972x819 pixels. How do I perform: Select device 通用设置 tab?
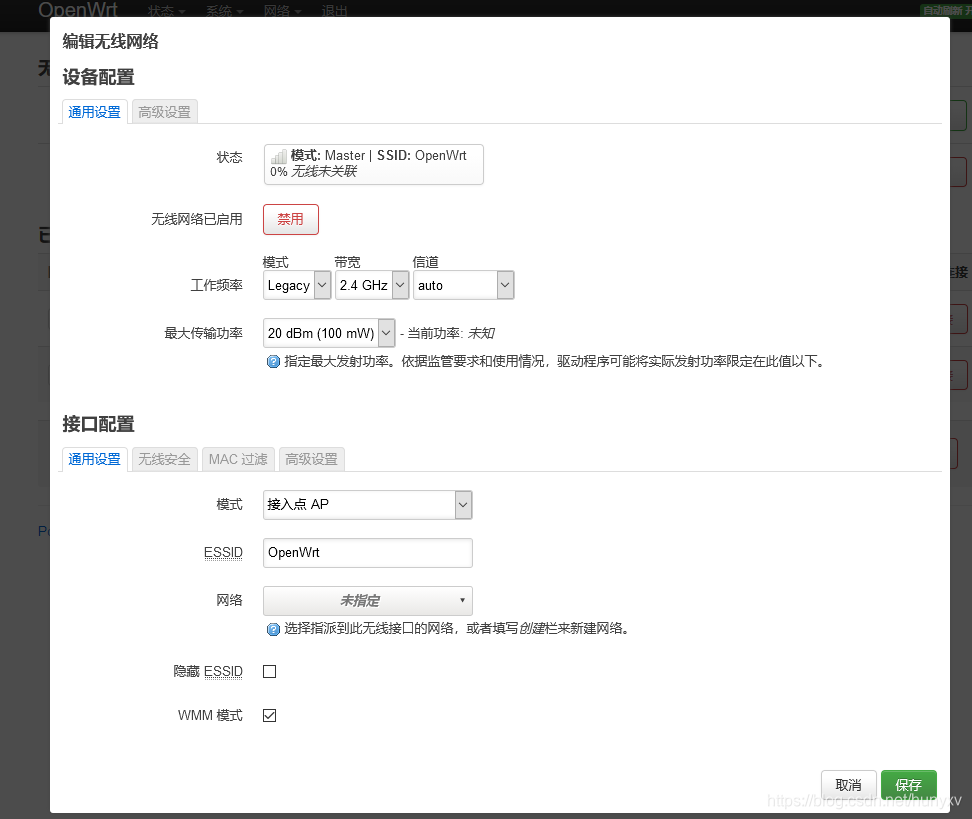[95, 112]
